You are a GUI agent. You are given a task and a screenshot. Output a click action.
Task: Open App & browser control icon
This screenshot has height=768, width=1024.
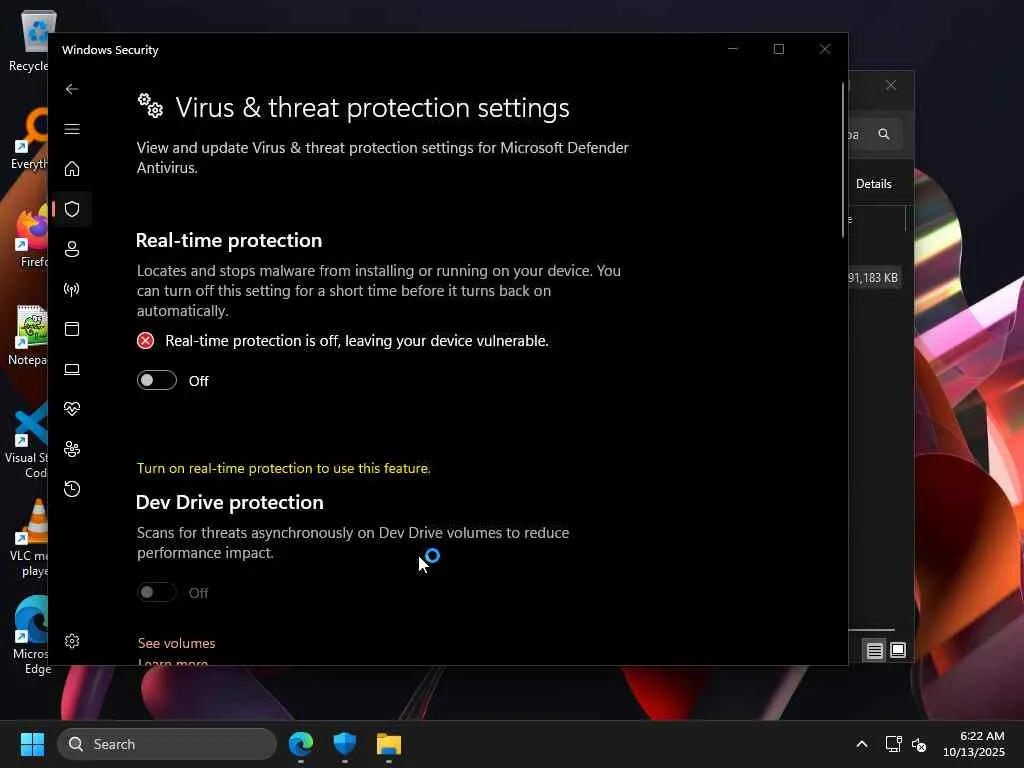pyautogui.click(x=72, y=329)
